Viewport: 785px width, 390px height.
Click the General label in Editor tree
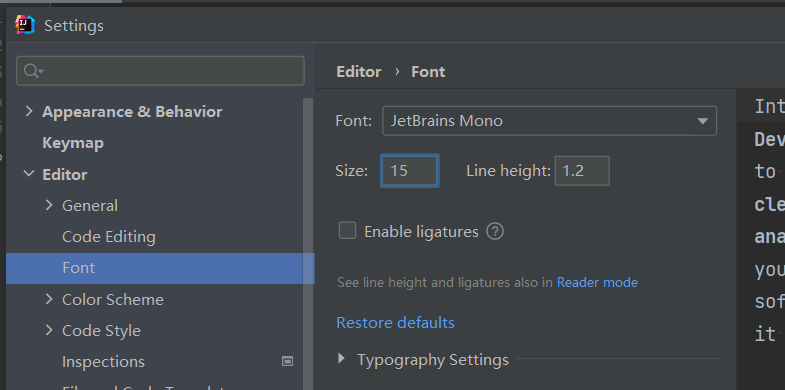[90, 205]
